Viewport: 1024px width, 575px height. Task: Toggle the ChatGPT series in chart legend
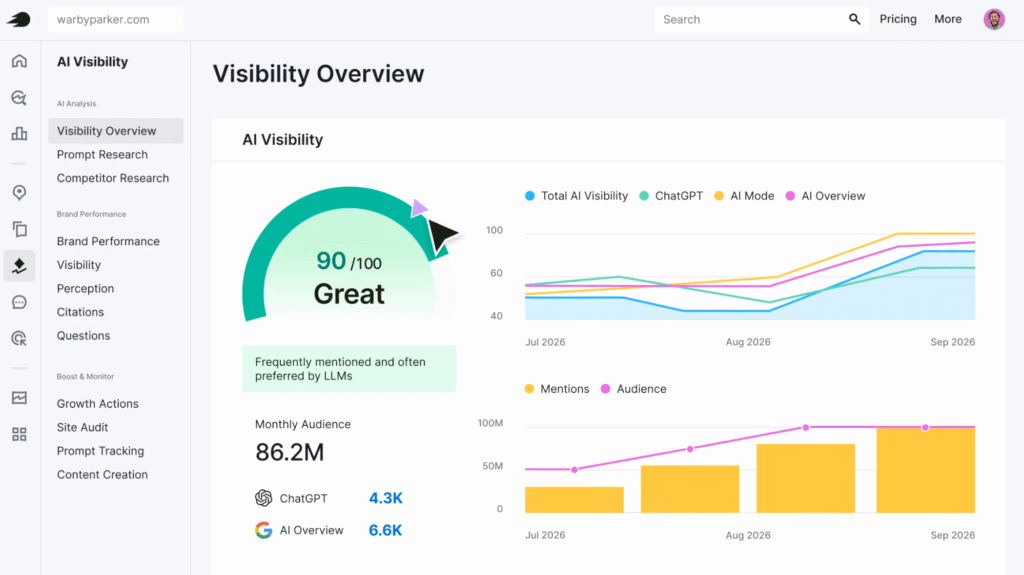point(671,196)
